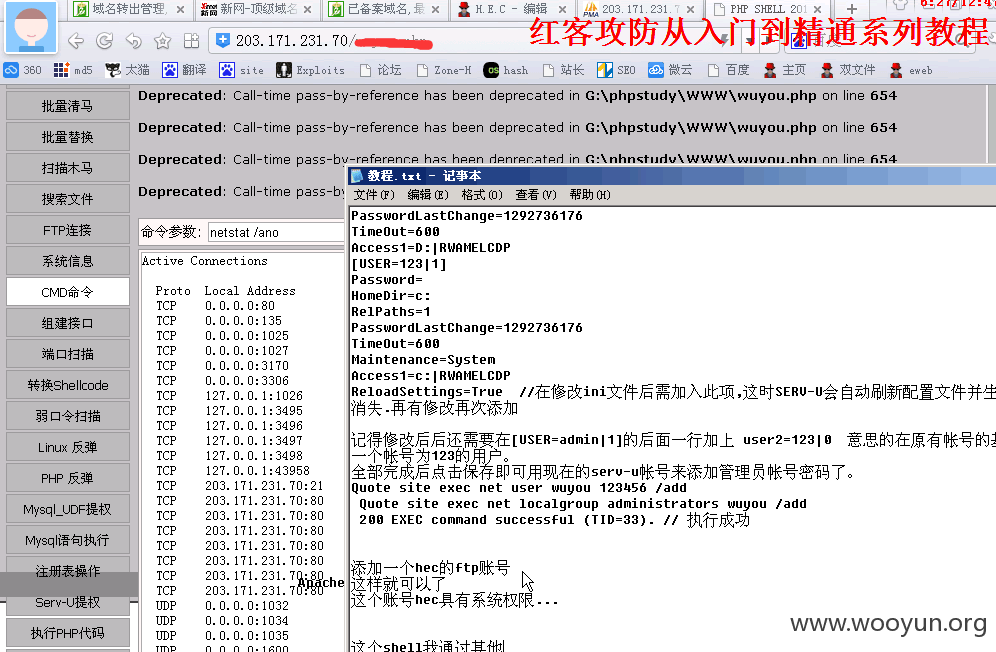Open the 论坛 bookmark
996x652 pixels.
click(380, 70)
